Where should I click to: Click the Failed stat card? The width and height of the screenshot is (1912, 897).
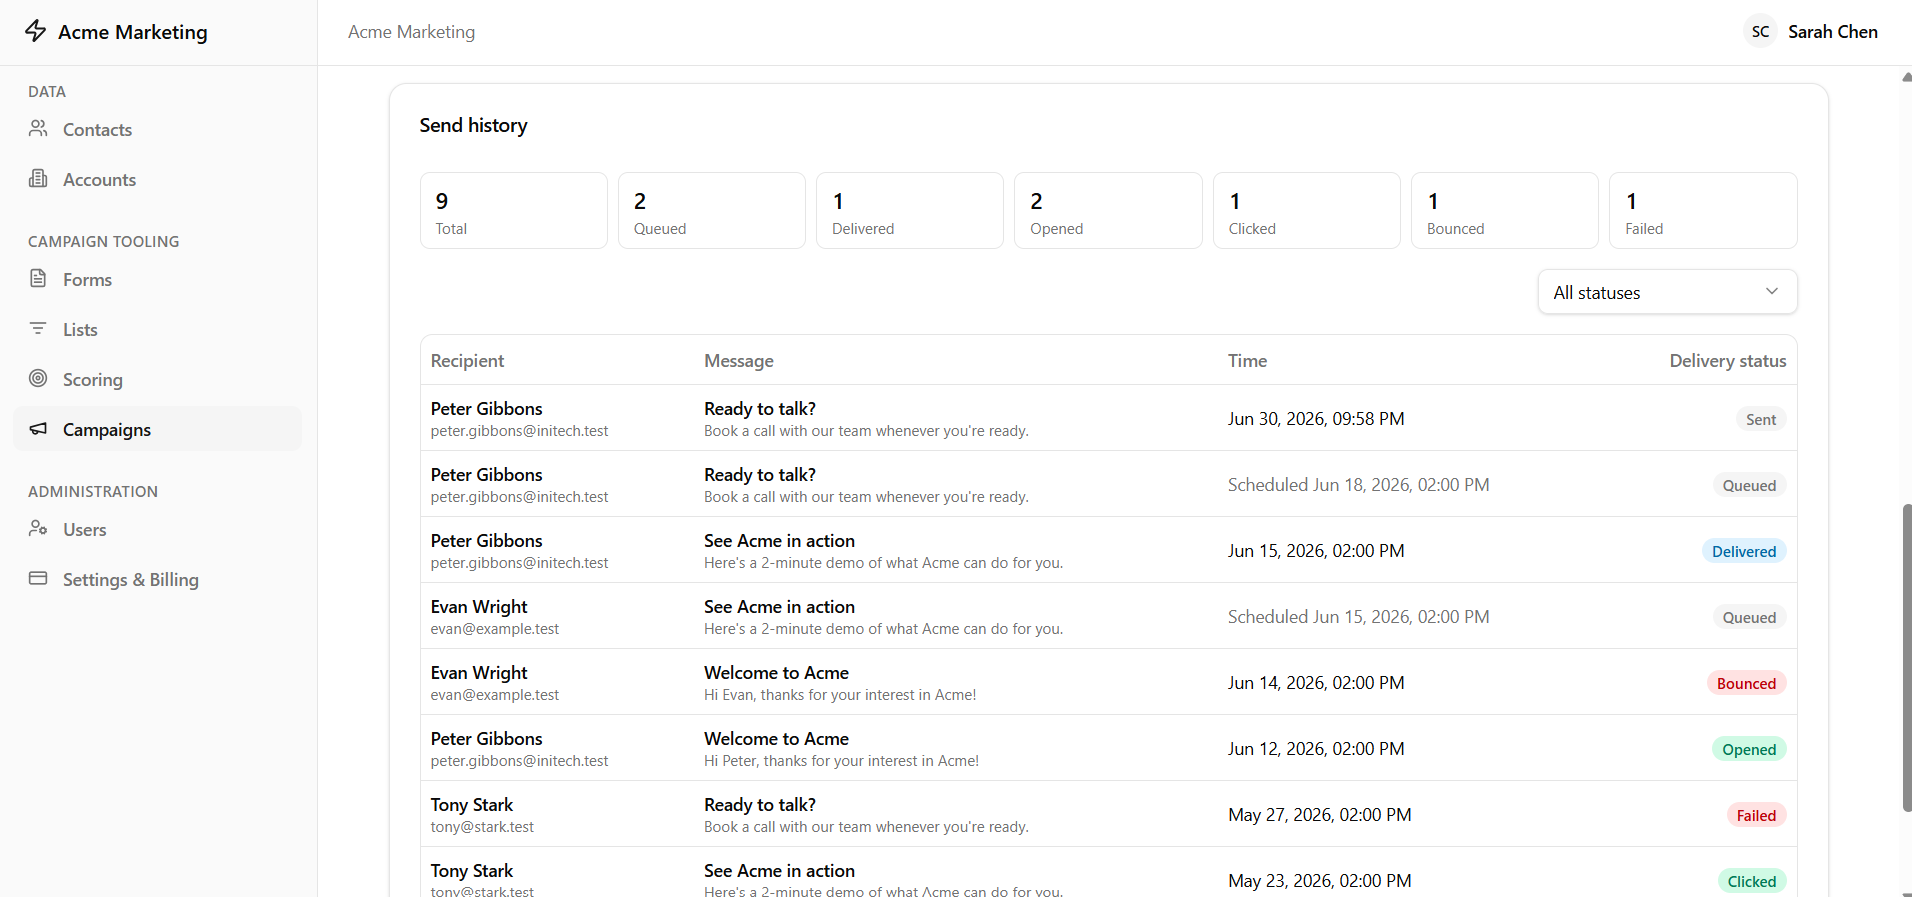(x=1703, y=210)
